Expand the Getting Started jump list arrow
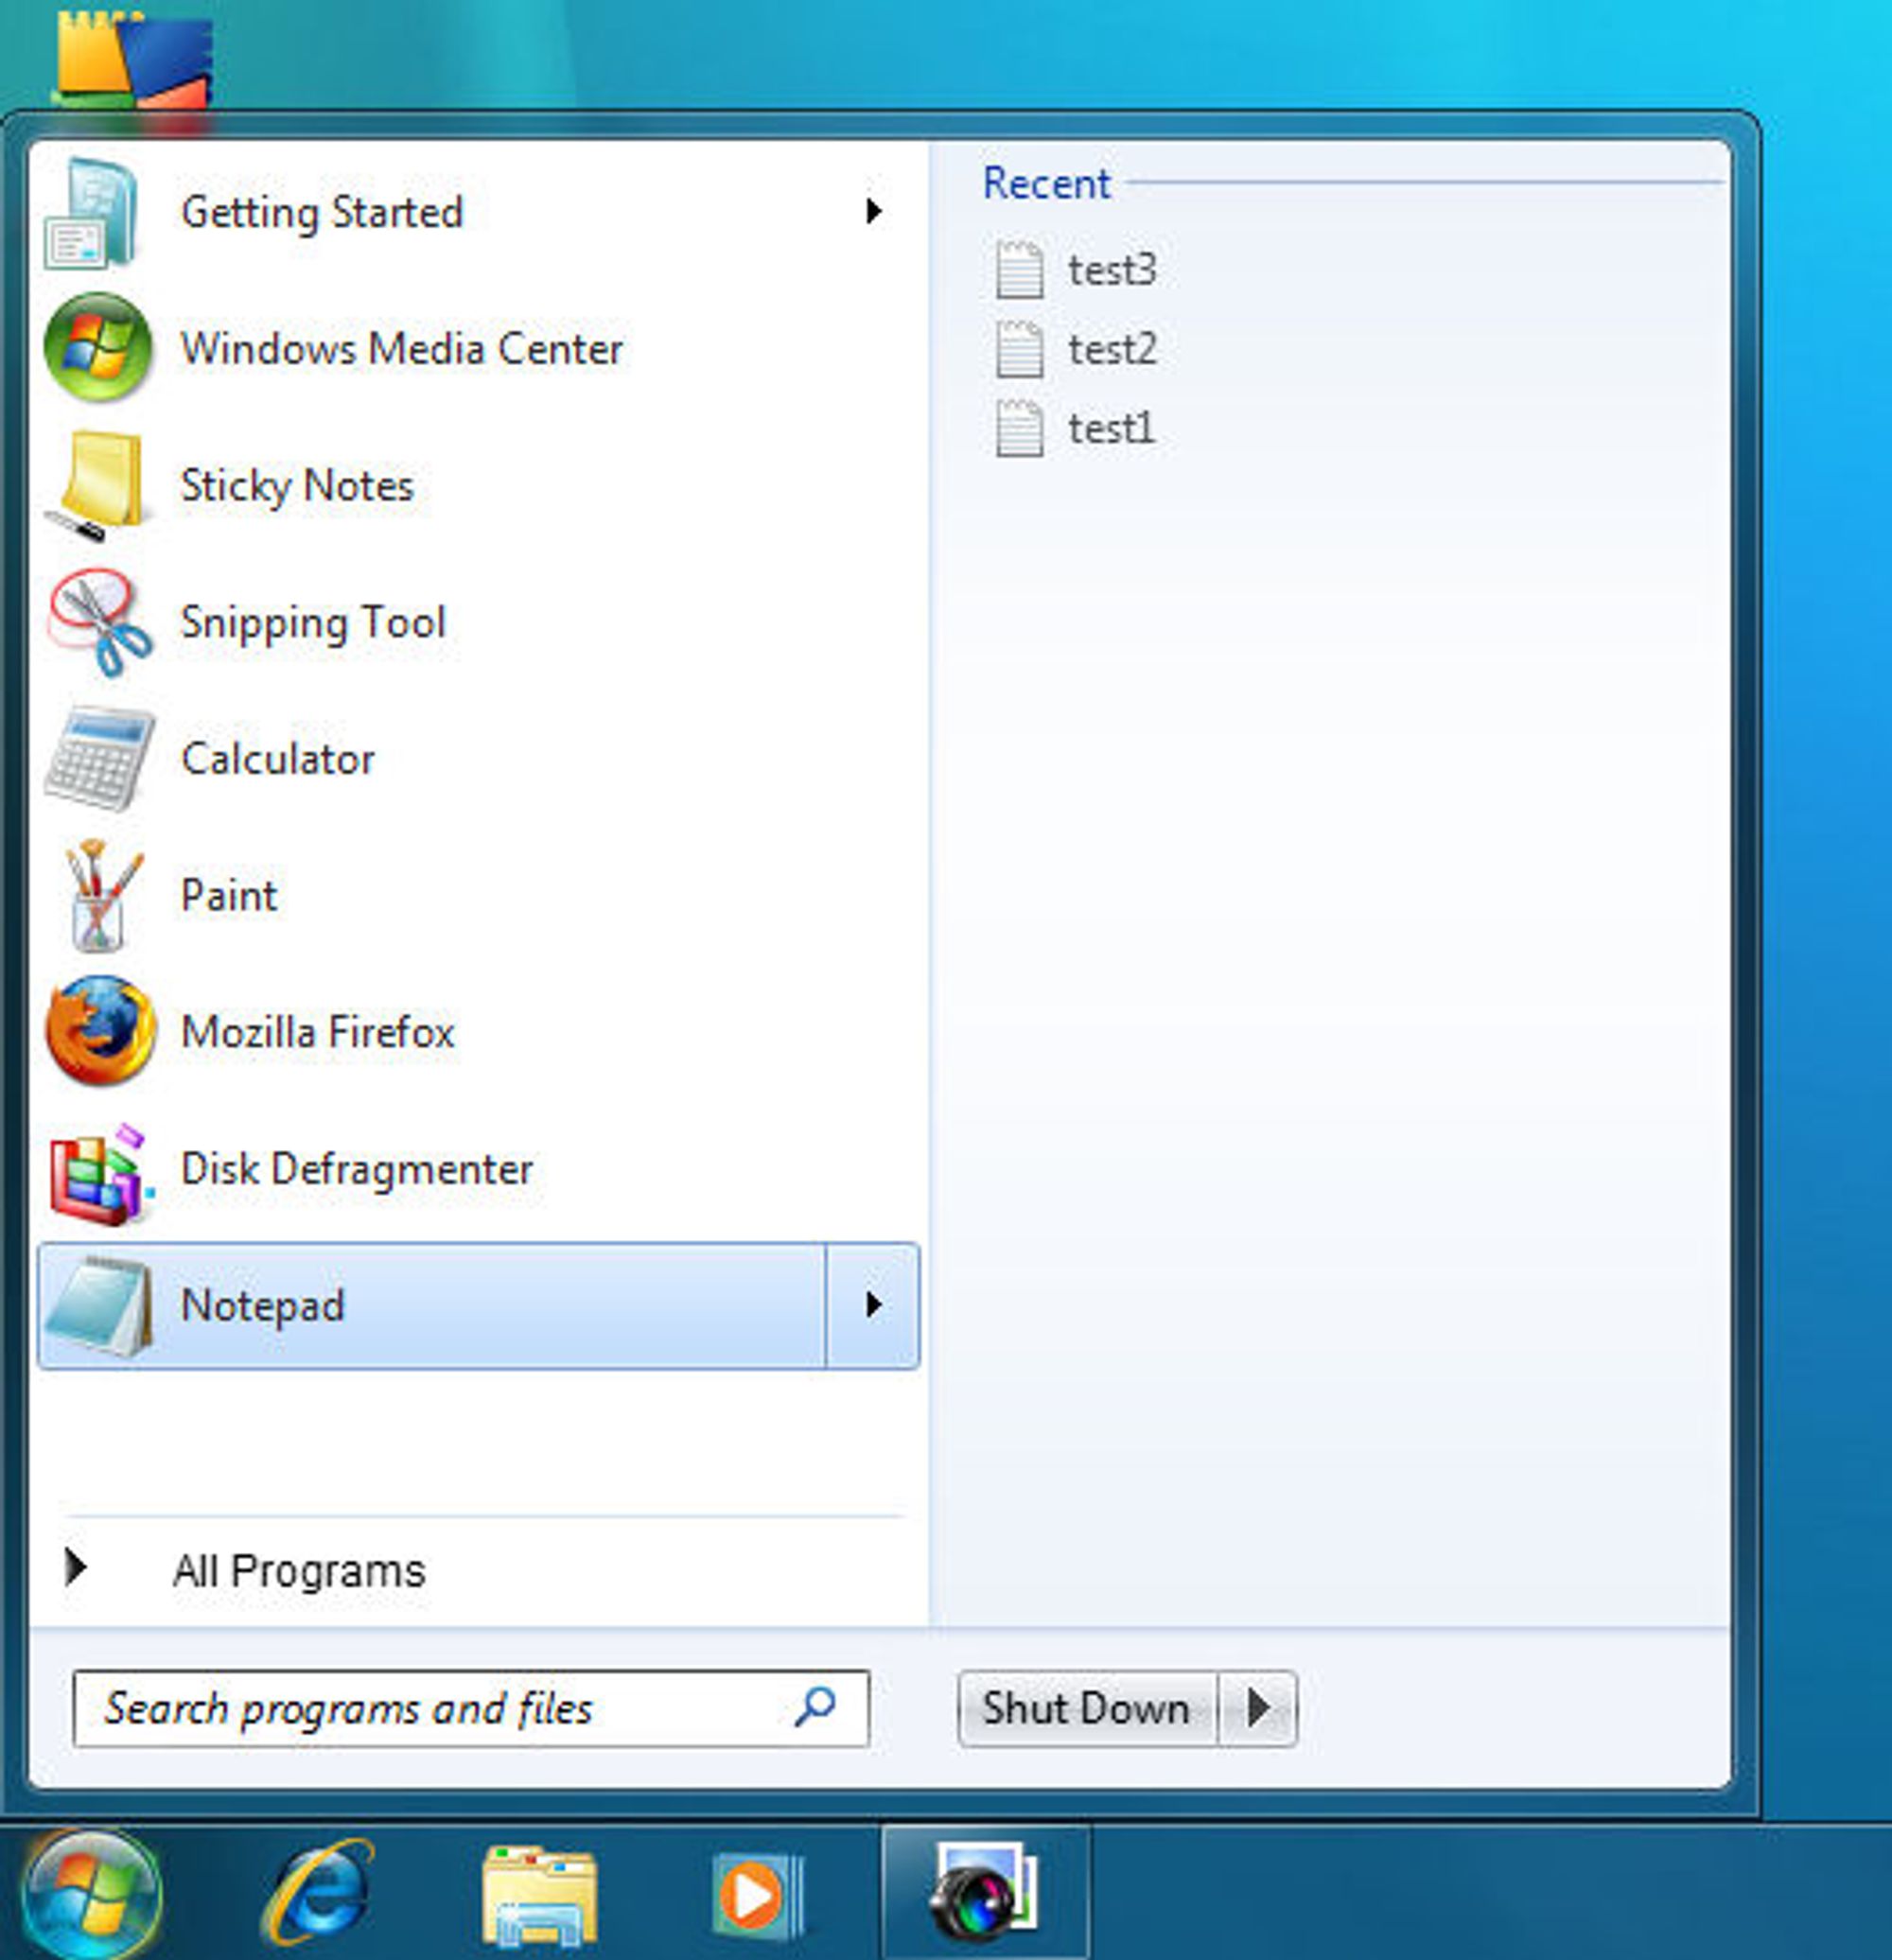The width and height of the screenshot is (1892, 1960). 873,211
